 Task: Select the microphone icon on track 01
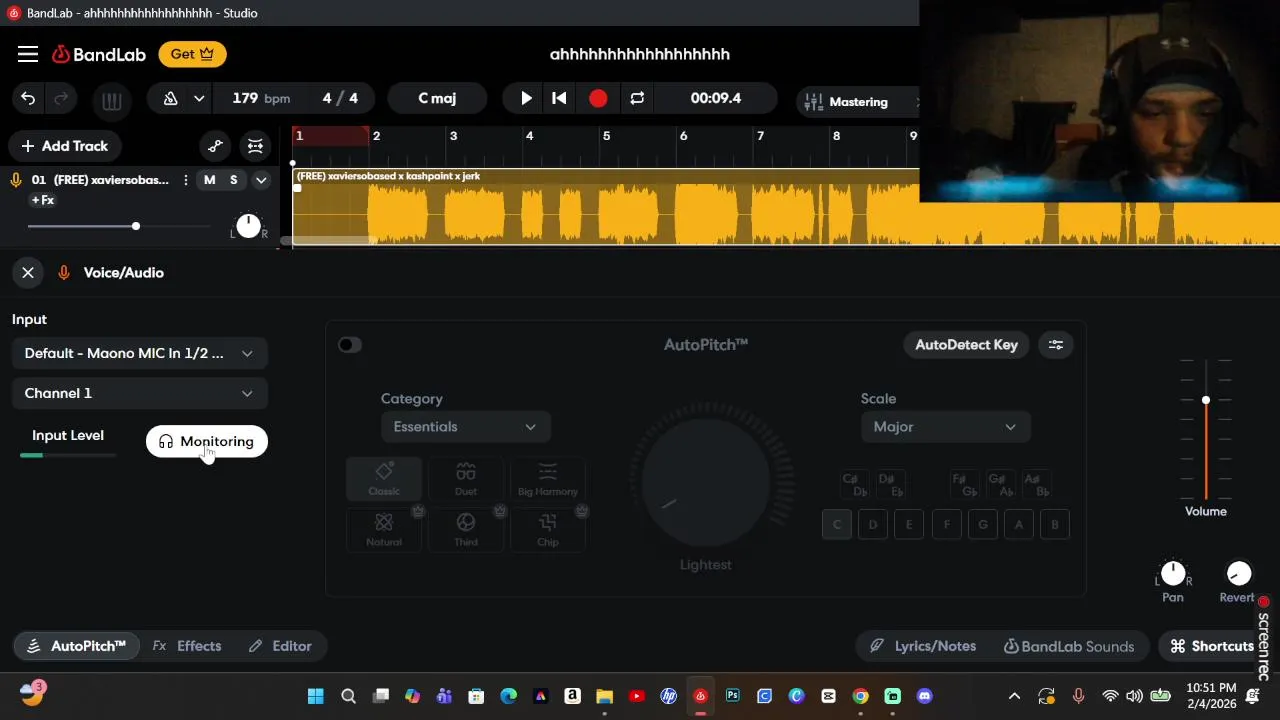tap(16, 180)
